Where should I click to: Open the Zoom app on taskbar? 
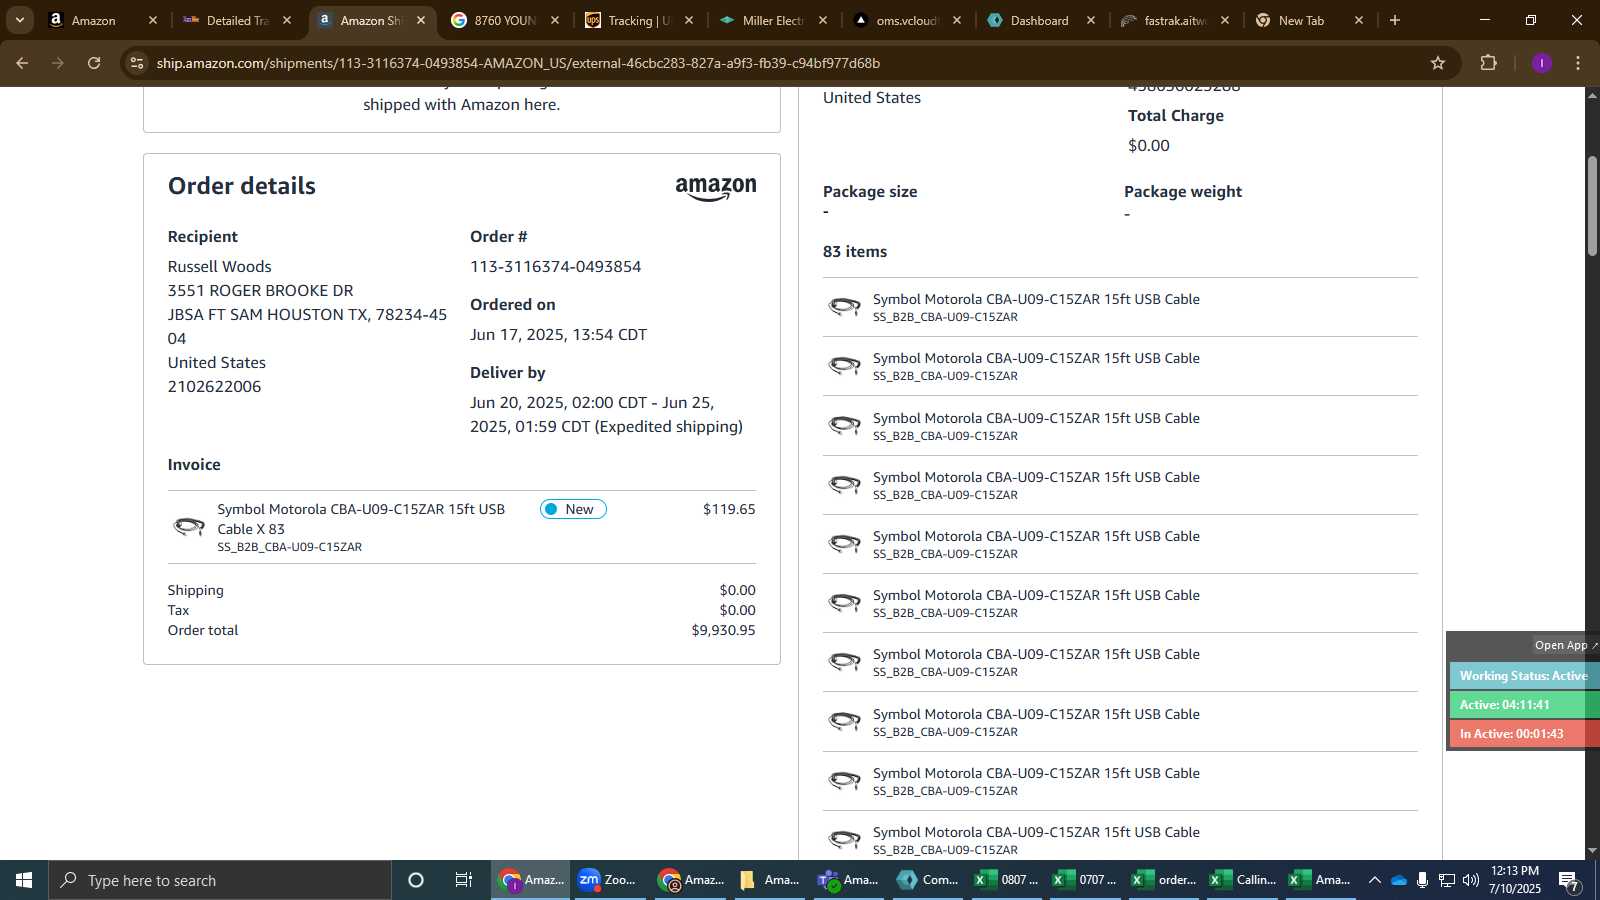coord(609,880)
